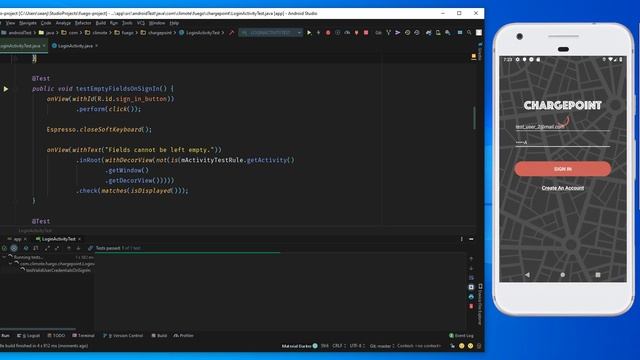Image resolution: width=640 pixels, height=360 pixels.
Task: Run testEmptyFieldsOnSignIn from the gutter arrow
Action: 6,89
